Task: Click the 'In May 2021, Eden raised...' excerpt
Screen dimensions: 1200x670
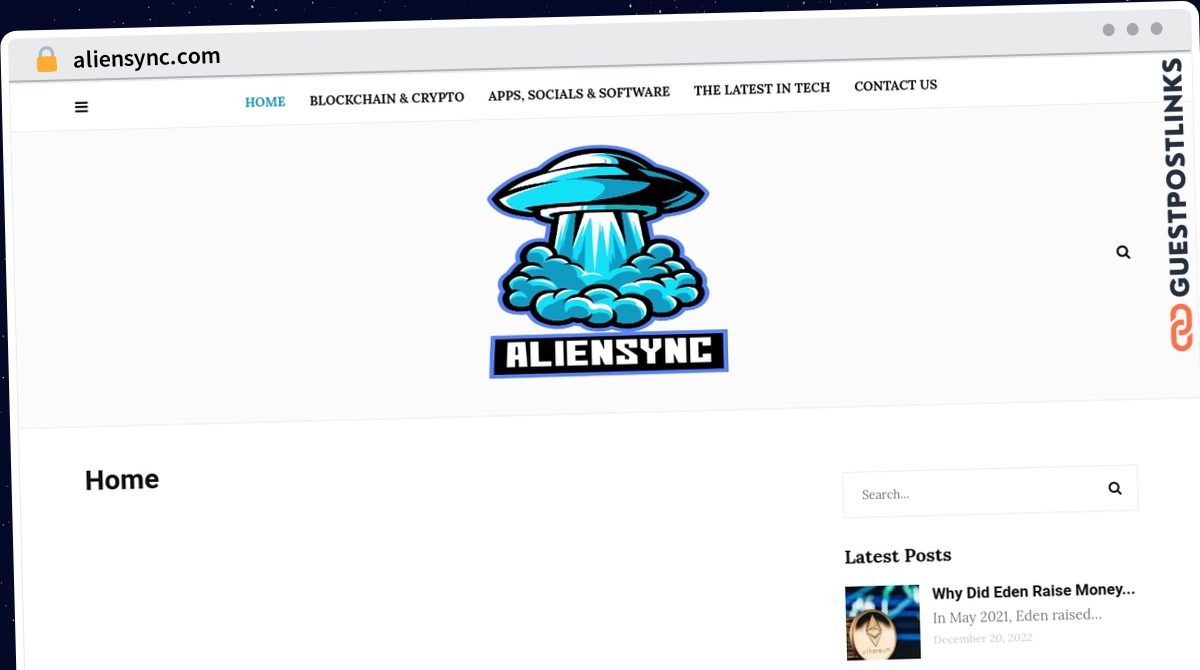Action: [x=1017, y=616]
